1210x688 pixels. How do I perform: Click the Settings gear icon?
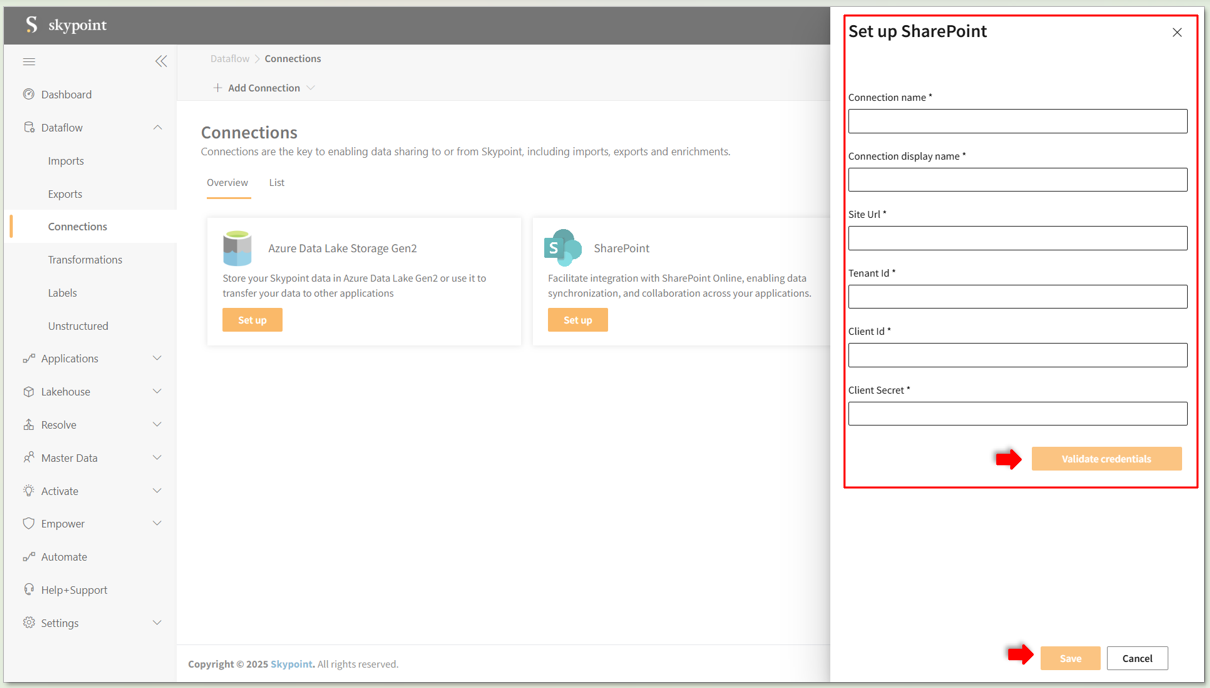tap(29, 623)
